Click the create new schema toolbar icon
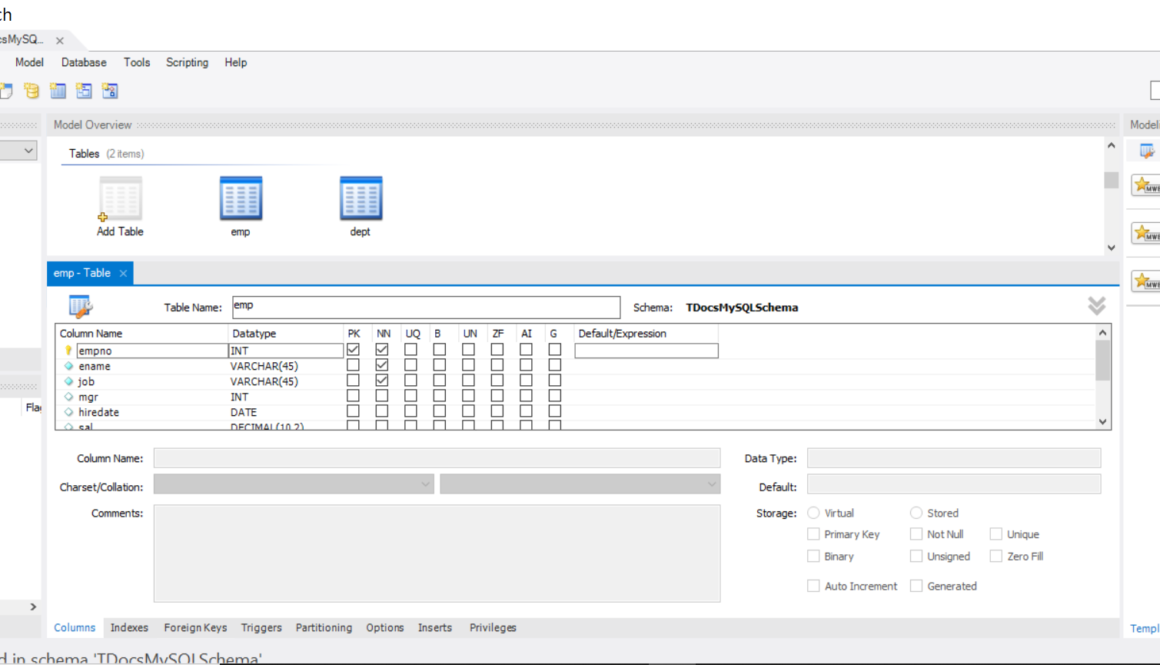1160x665 pixels. (32, 91)
